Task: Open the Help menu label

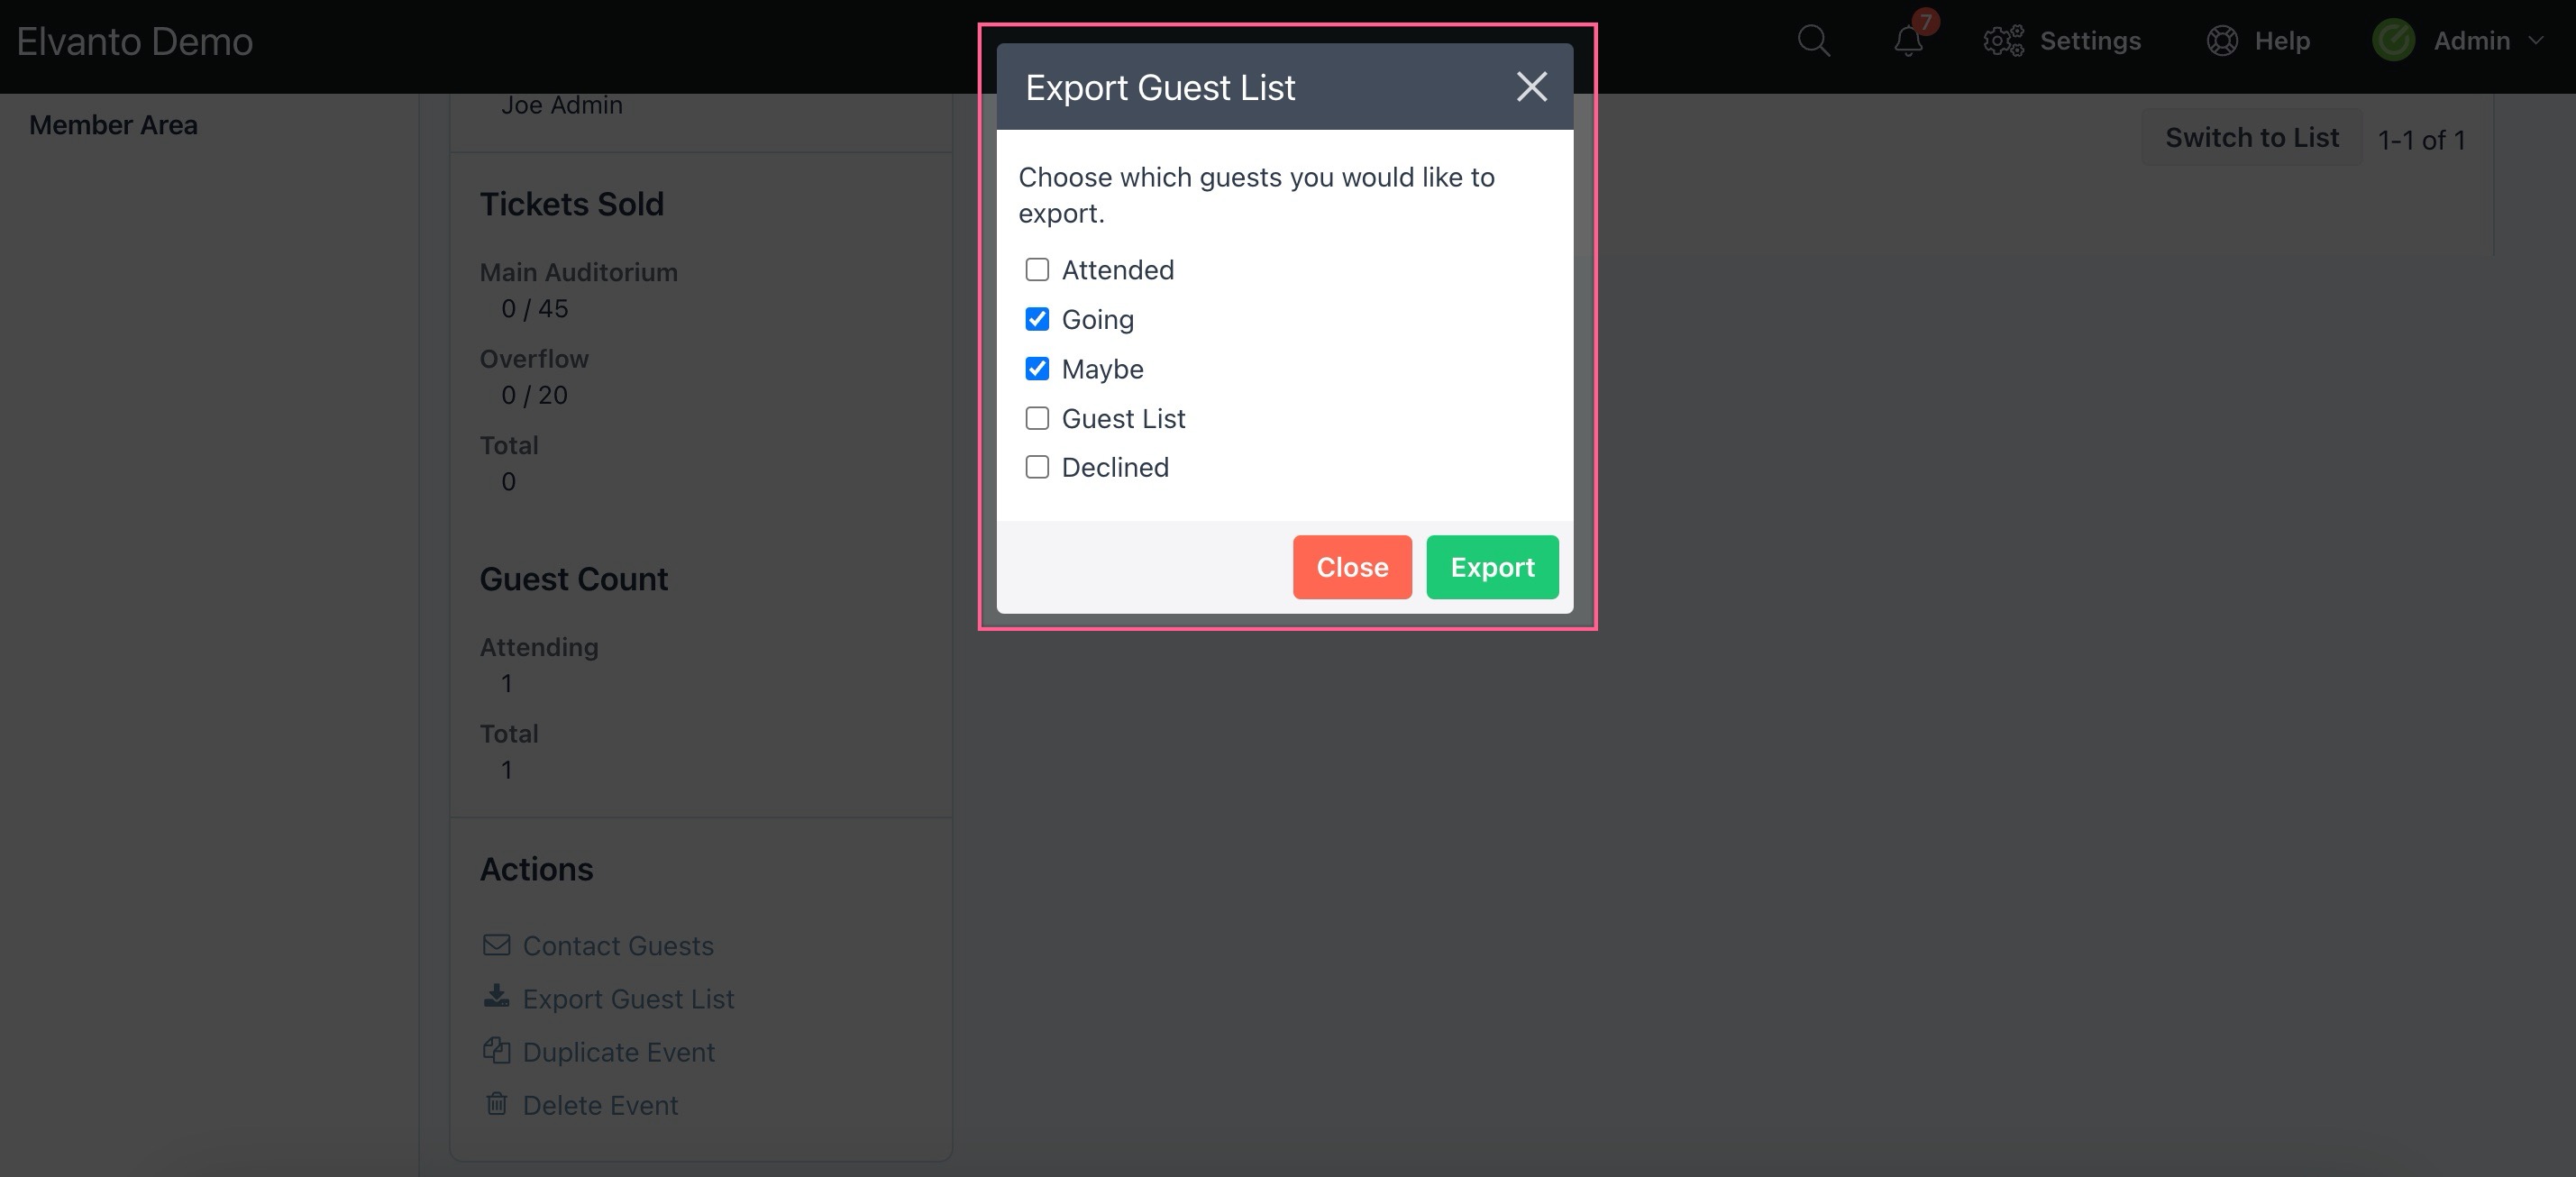Action: click(2282, 41)
